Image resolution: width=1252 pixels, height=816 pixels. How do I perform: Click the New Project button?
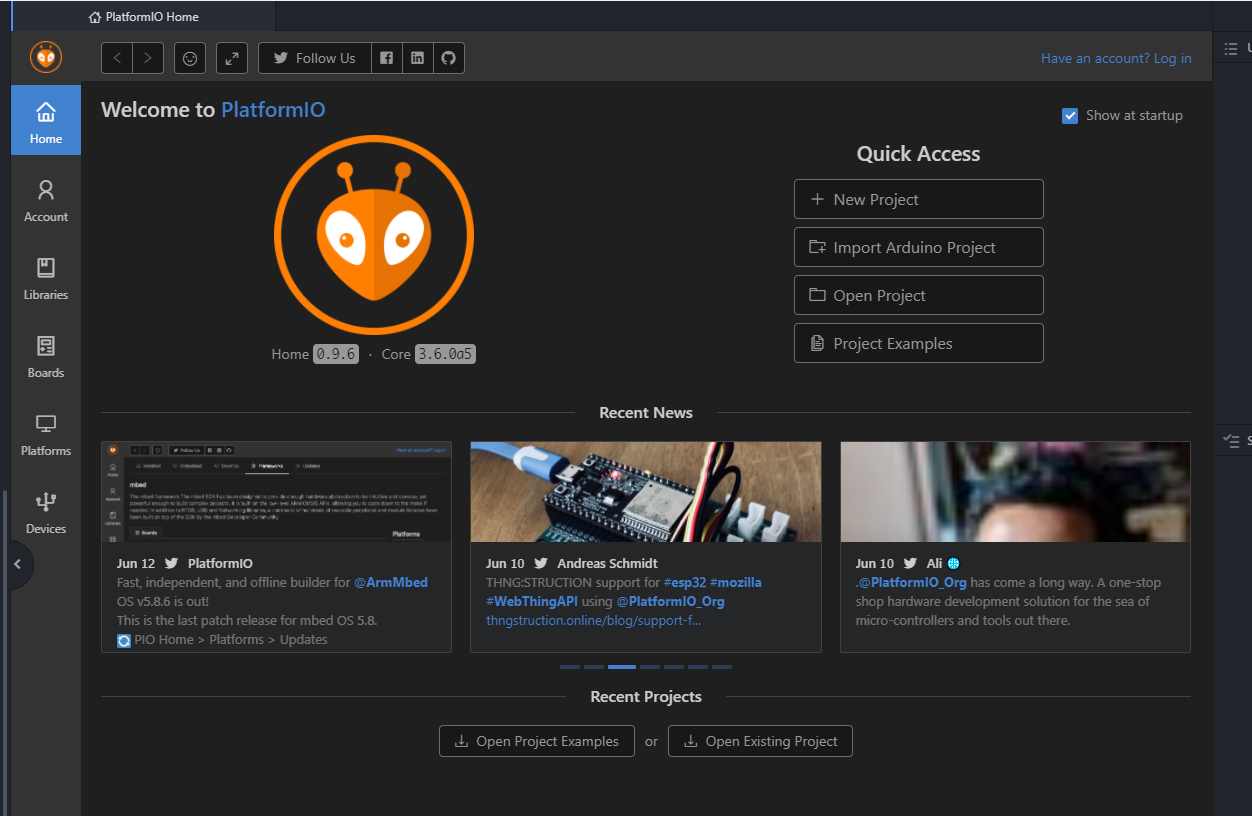pyautogui.click(x=919, y=199)
